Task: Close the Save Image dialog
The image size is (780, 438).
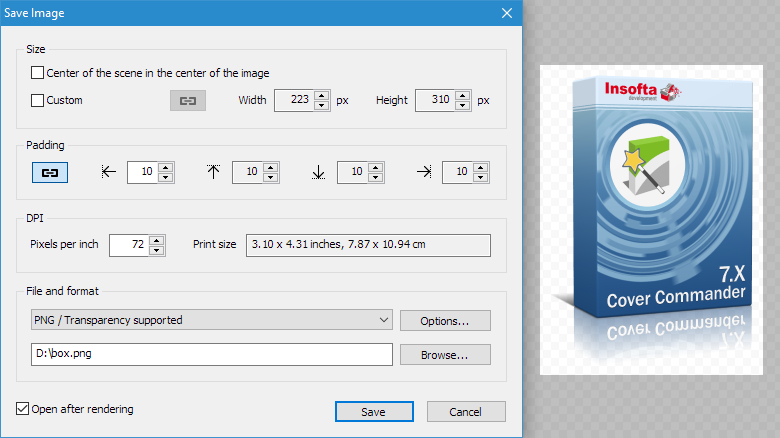Action: pyautogui.click(x=507, y=13)
